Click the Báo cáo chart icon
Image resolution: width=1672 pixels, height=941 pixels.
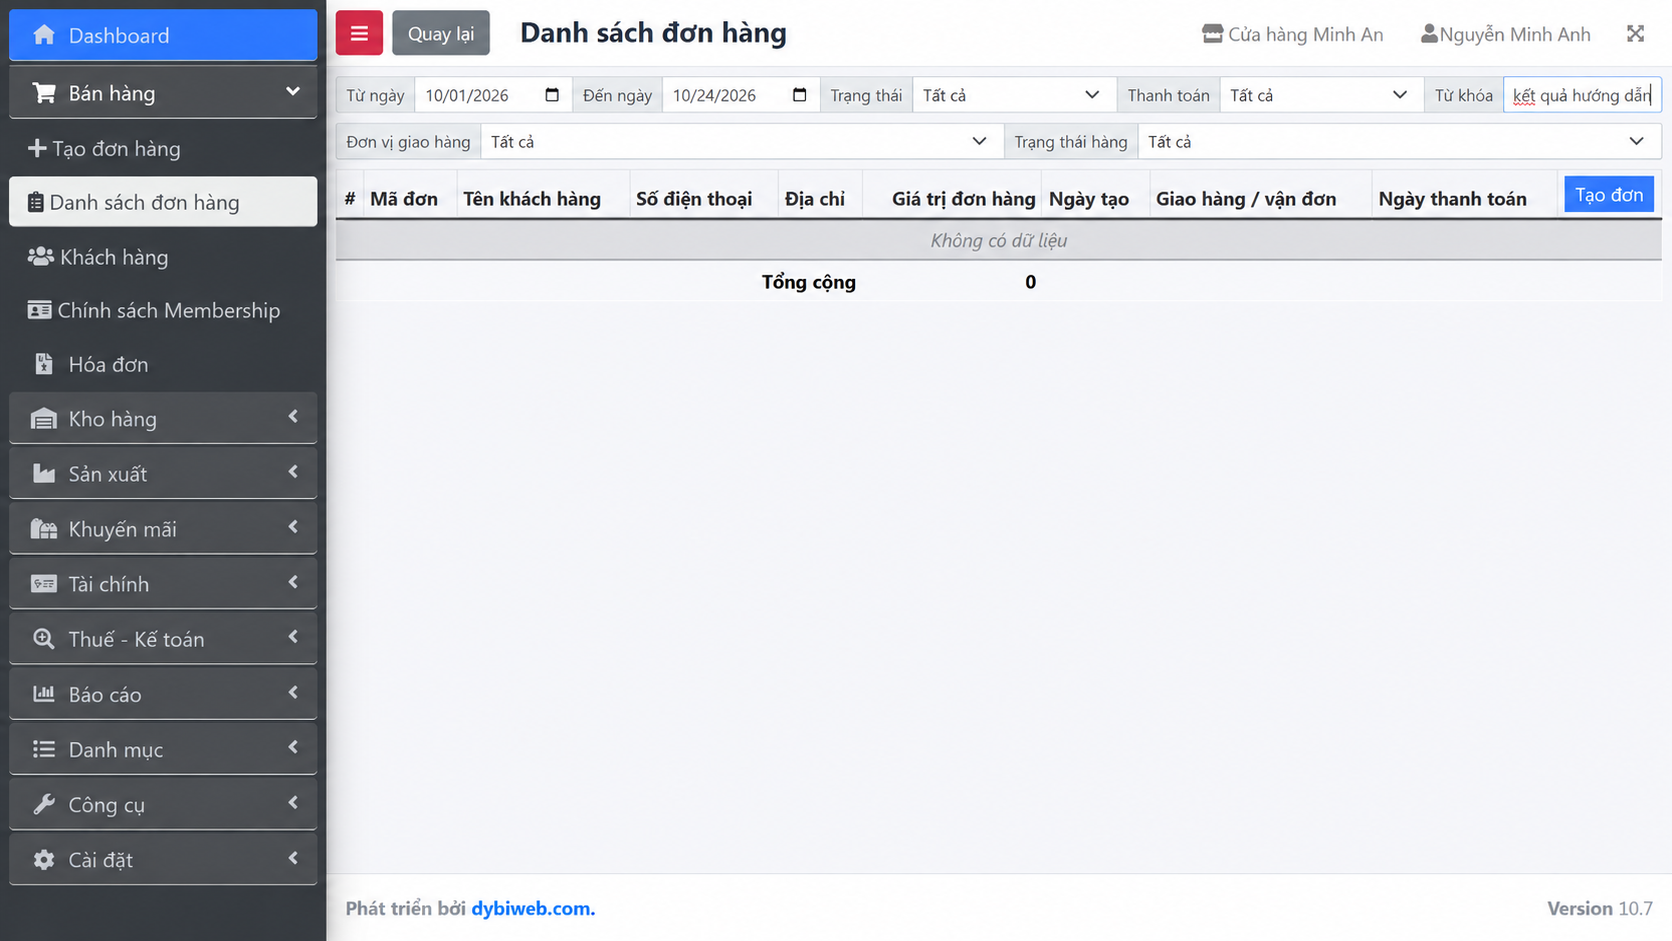click(x=44, y=694)
